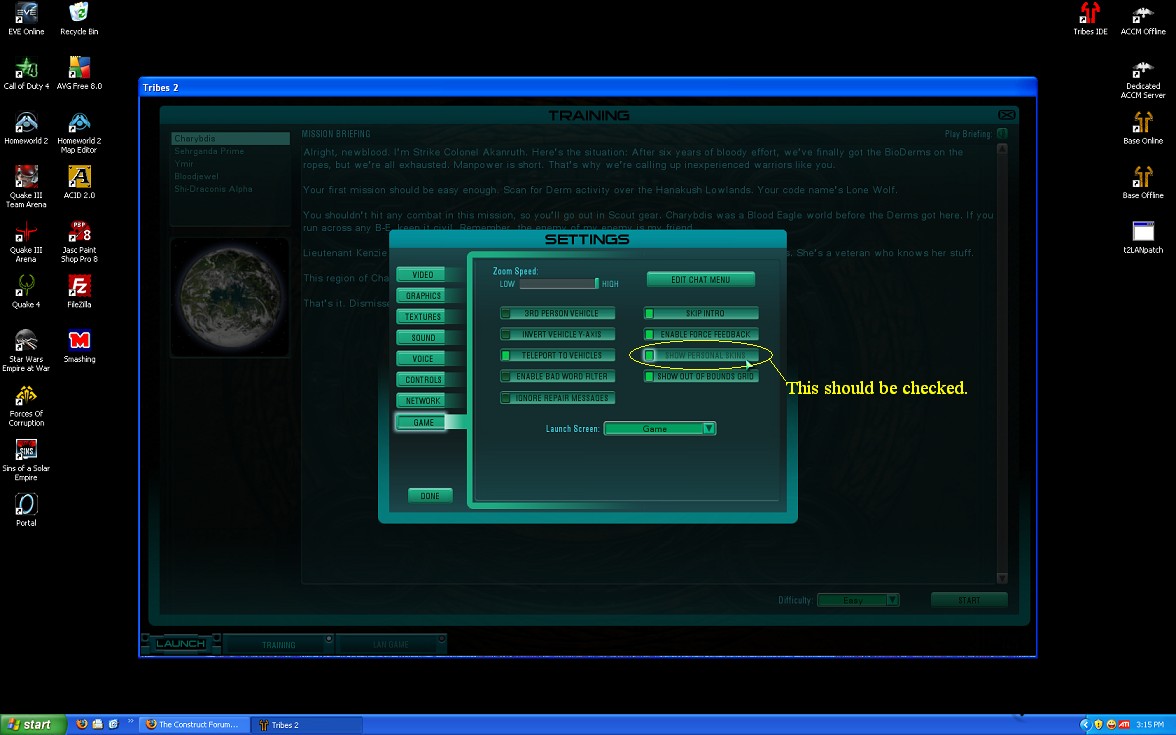The height and width of the screenshot is (735, 1176).
Task: Launch Quake III Arena desktop shortcut
Action: coord(26,242)
